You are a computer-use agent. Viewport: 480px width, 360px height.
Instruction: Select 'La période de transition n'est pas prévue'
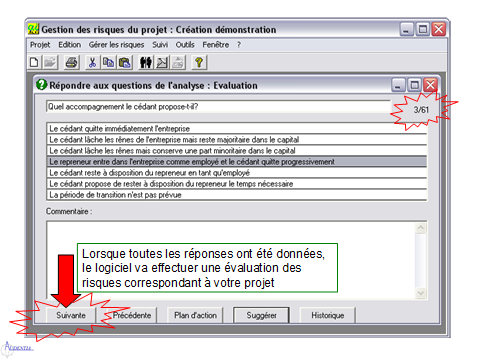coord(237,195)
